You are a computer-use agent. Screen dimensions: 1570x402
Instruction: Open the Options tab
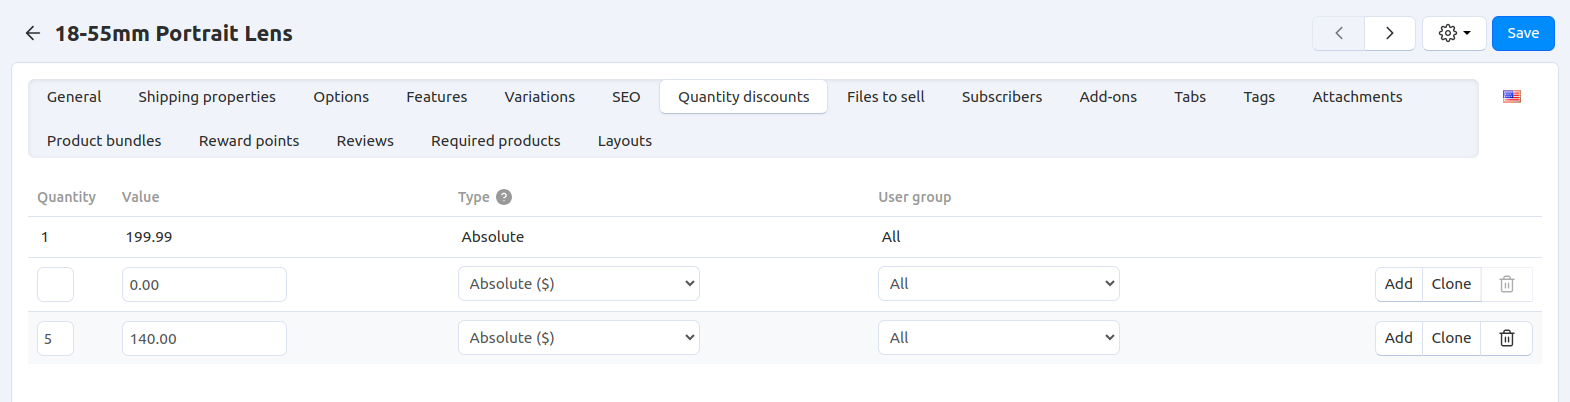[x=341, y=97]
